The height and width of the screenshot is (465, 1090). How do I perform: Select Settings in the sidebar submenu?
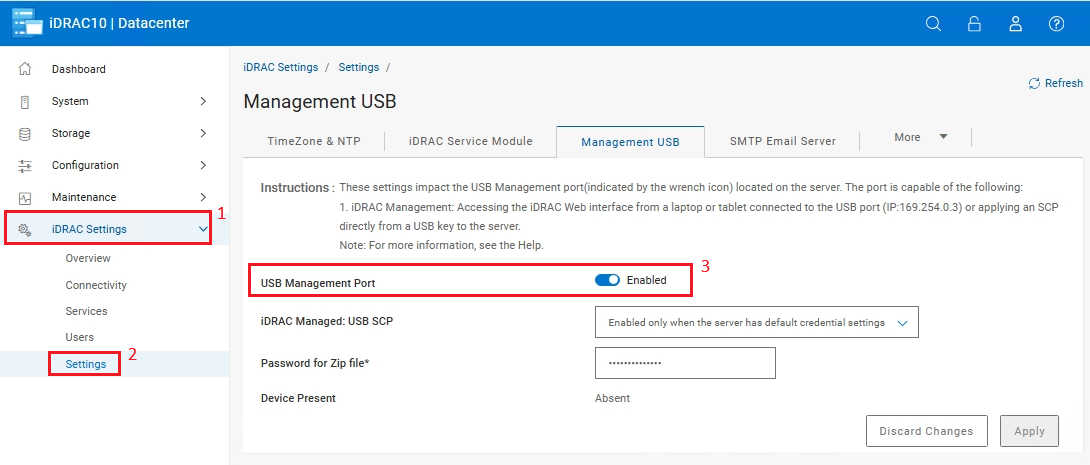pos(86,364)
